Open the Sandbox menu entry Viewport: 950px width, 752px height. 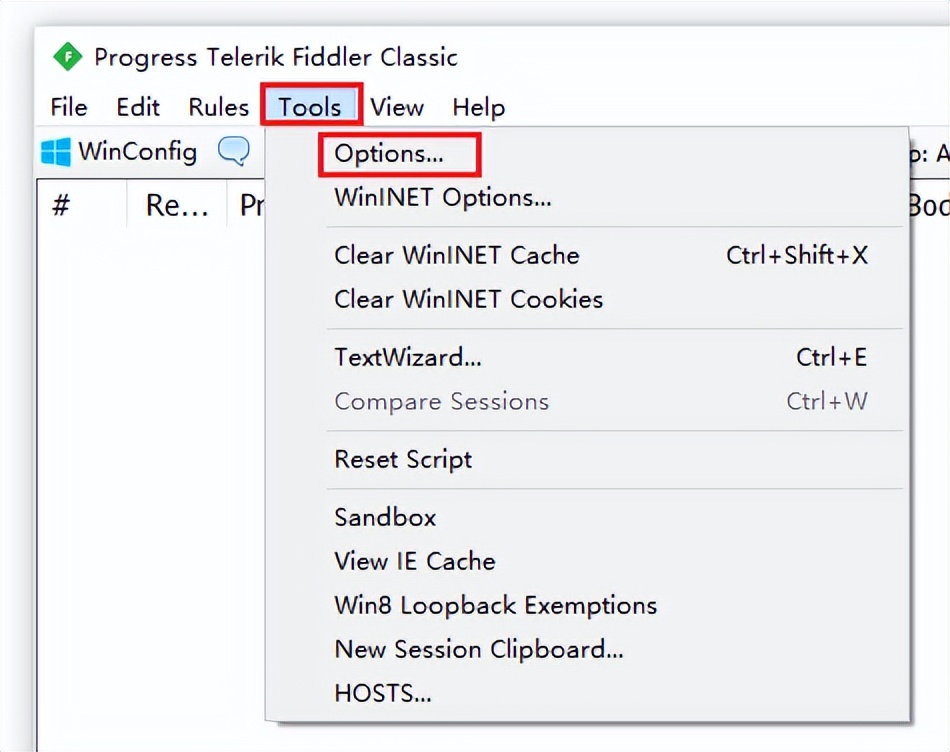click(385, 517)
